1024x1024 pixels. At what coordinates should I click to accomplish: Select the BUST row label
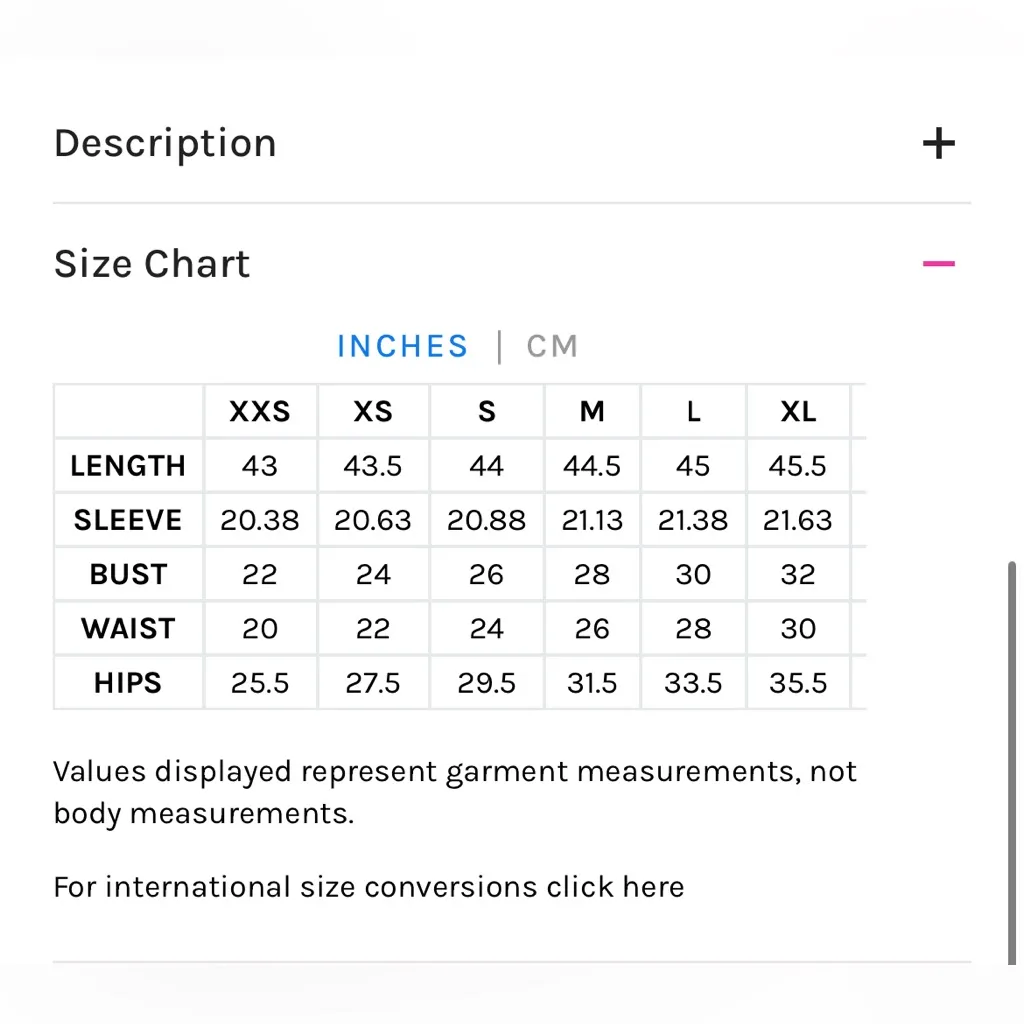(x=128, y=575)
